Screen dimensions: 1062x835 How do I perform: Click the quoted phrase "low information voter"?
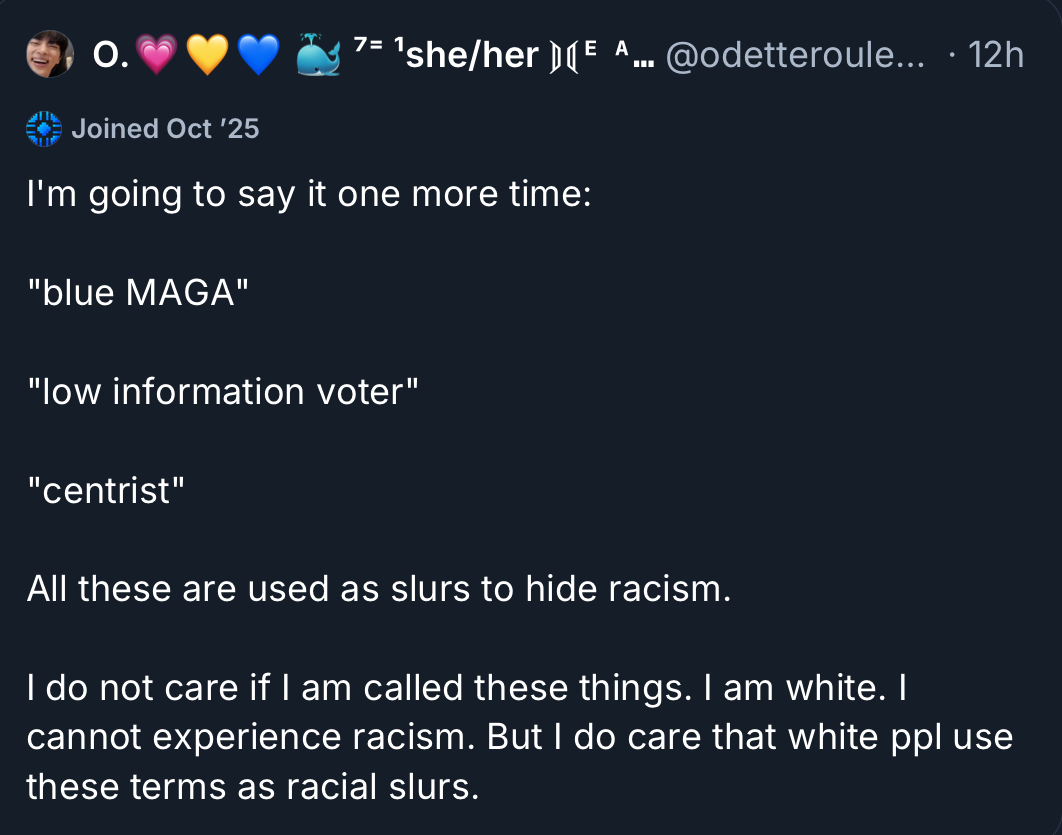point(222,391)
